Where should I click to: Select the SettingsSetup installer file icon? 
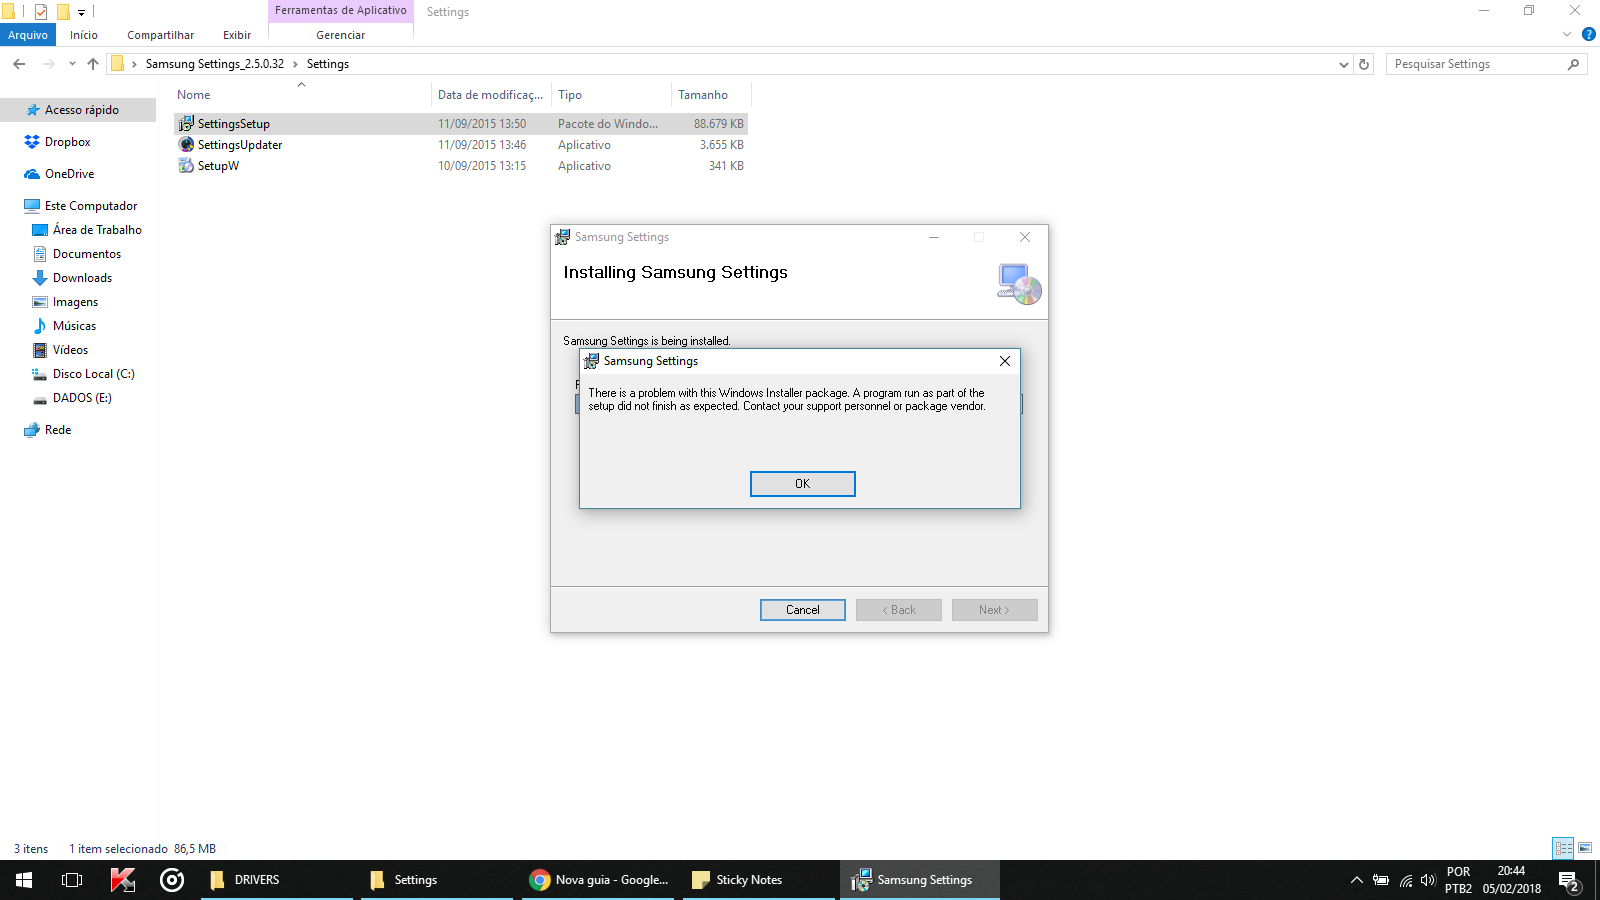(186, 124)
